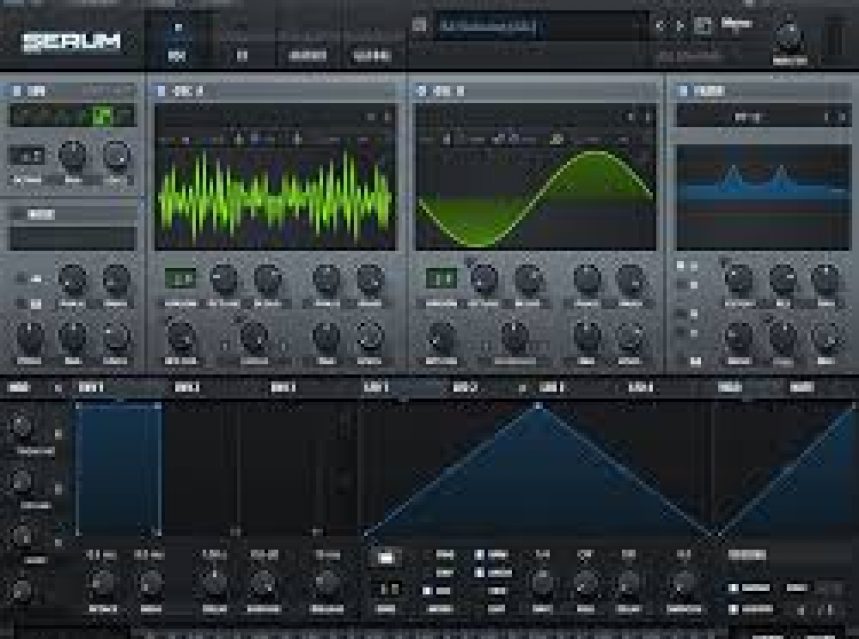Select the NOTE tab
The image size is (859, 639).
801,388
